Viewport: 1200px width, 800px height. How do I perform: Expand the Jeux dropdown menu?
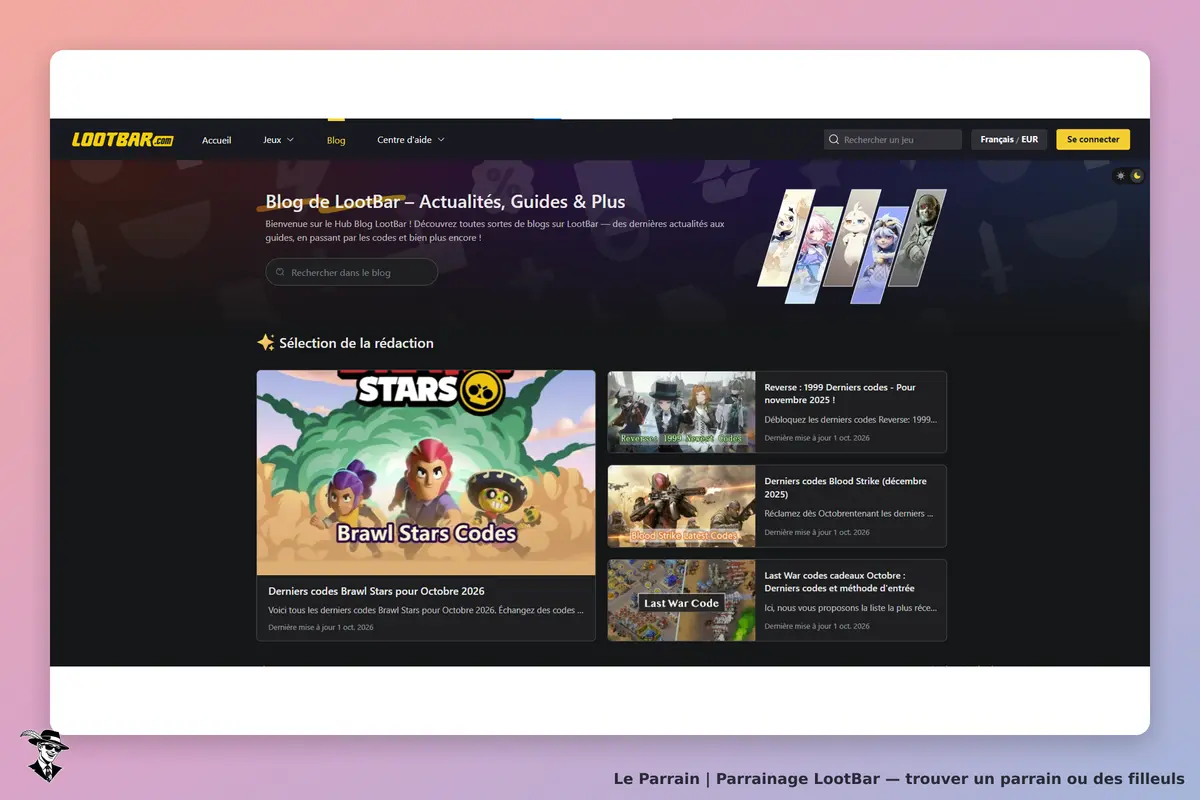pos(278,140)
